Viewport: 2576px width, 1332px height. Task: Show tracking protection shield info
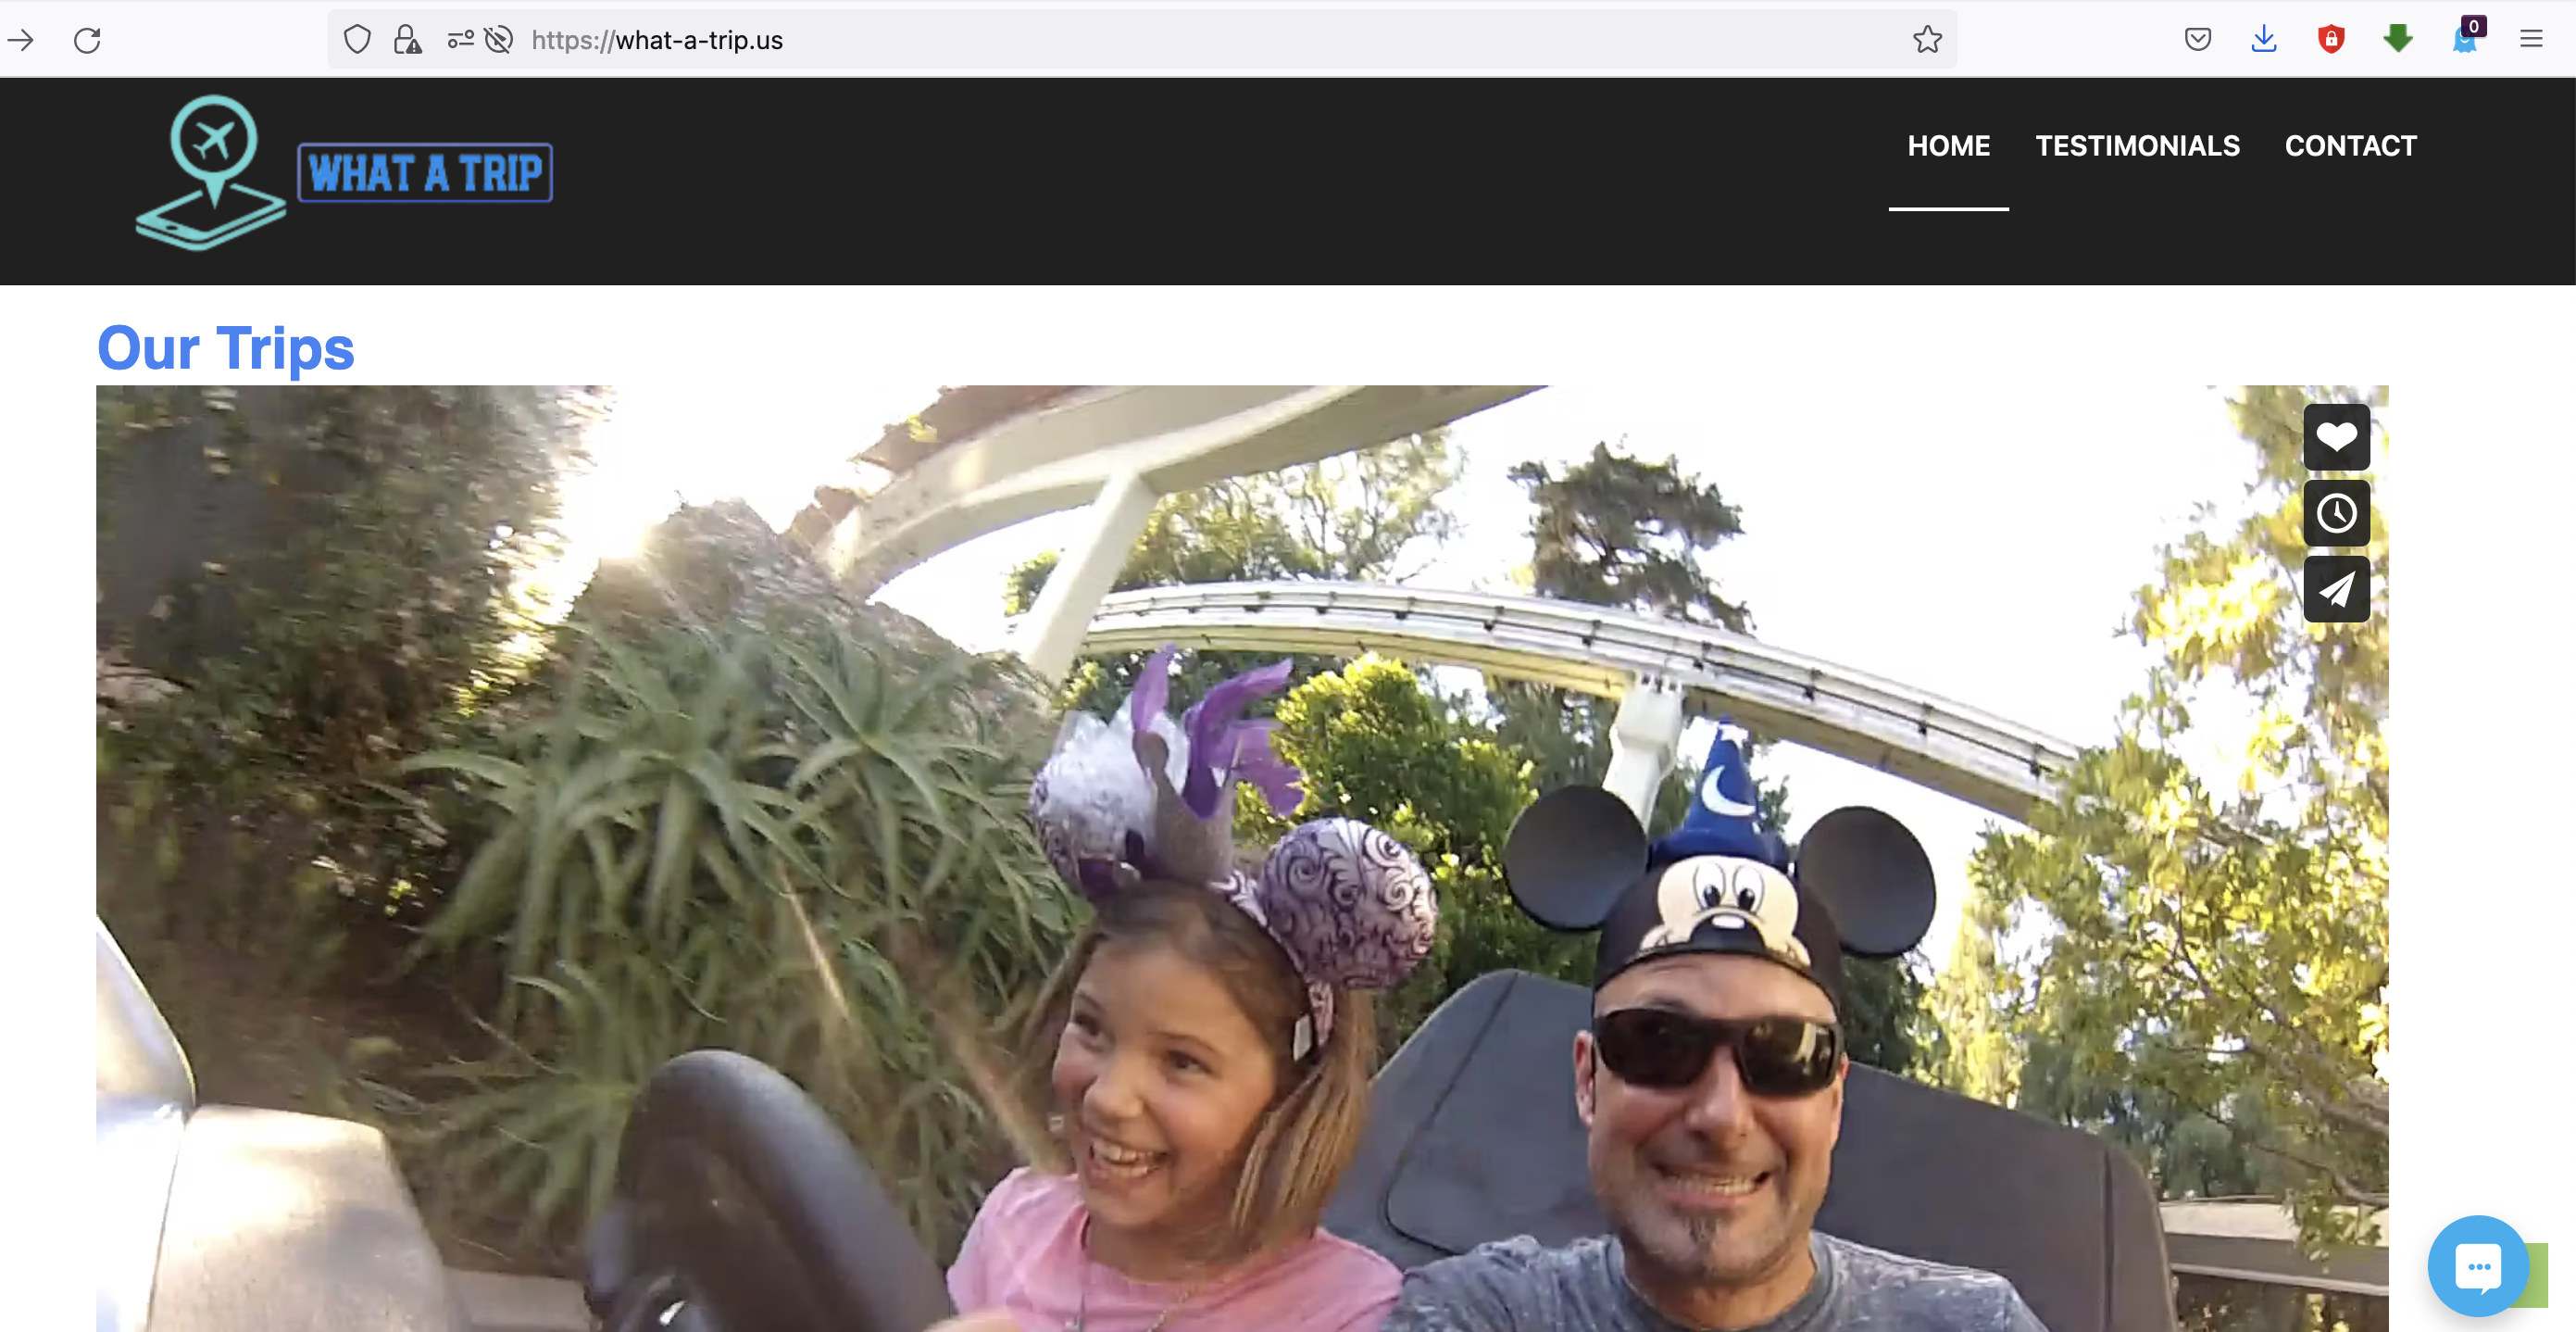pos(357,40)
